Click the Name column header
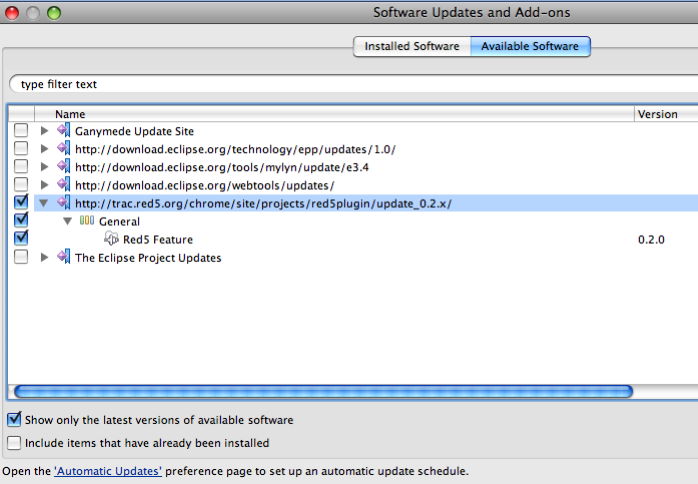The image size is (698, 484). coord(334,114)
